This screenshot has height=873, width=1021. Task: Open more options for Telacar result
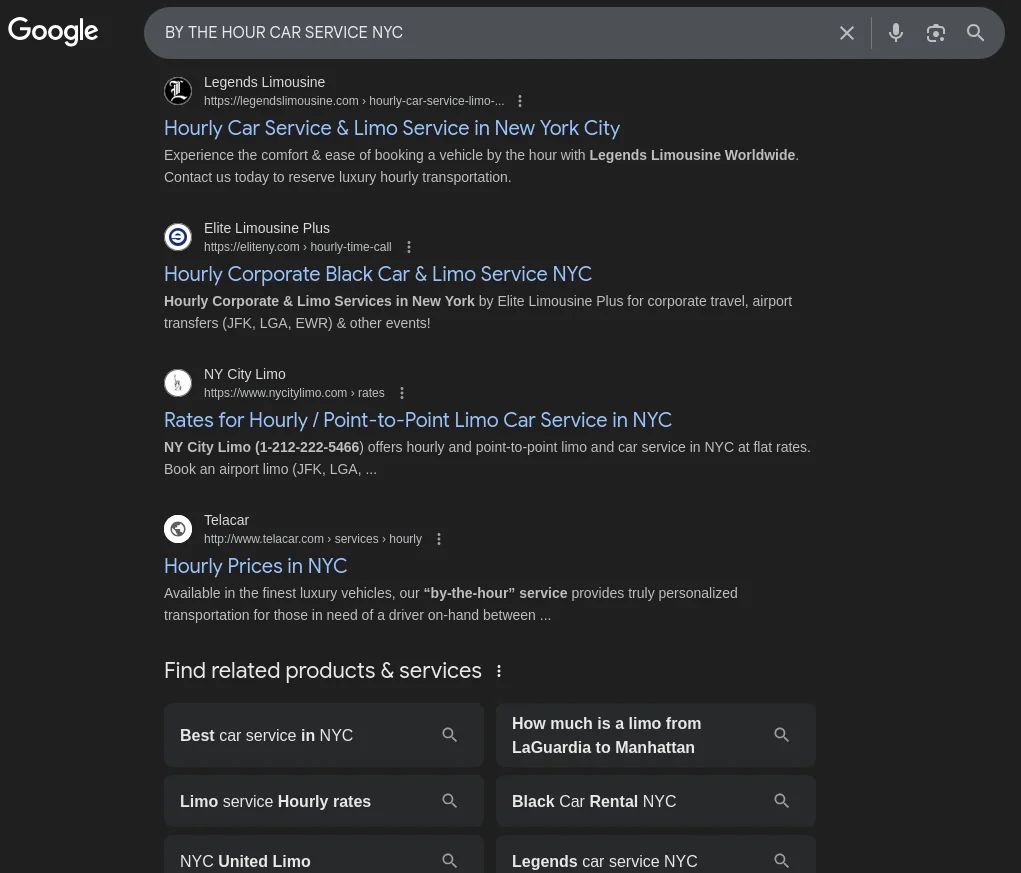tap(438, 539)
